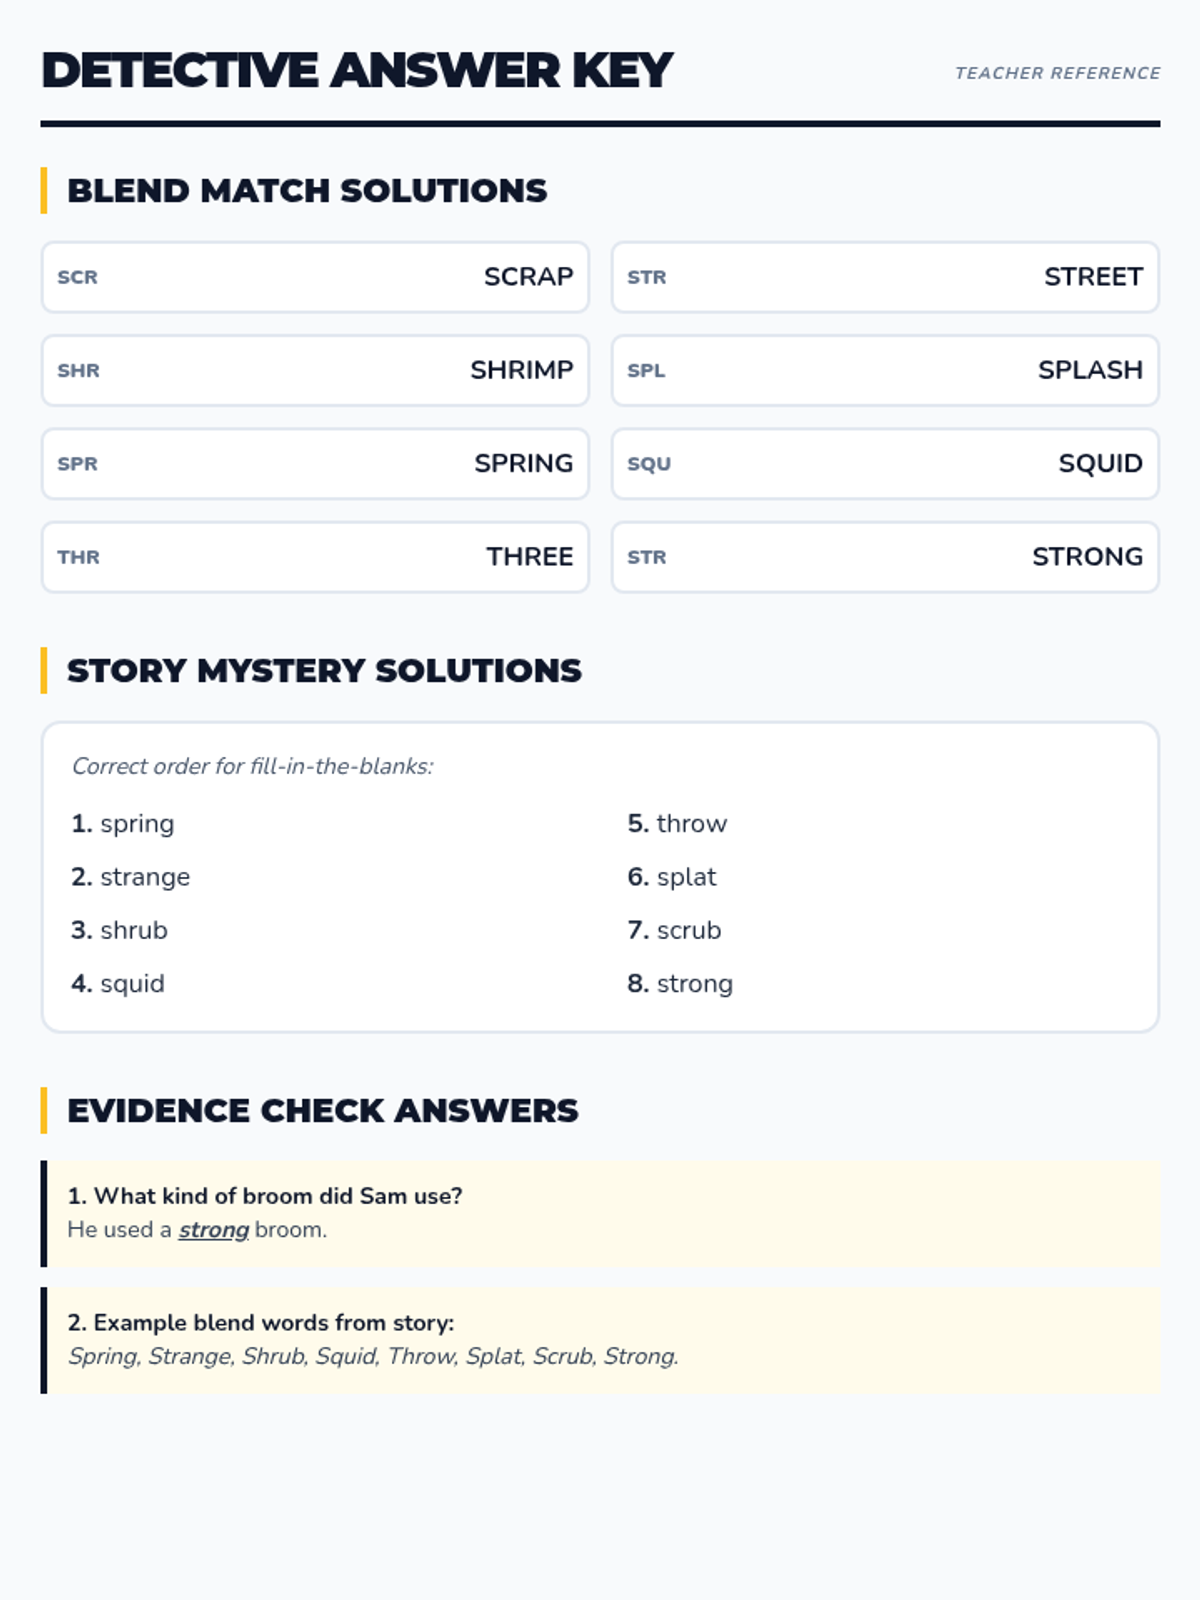
Task: Click the question about Sam's broom
Action: pyautogui.click(x=265, y=1196)
